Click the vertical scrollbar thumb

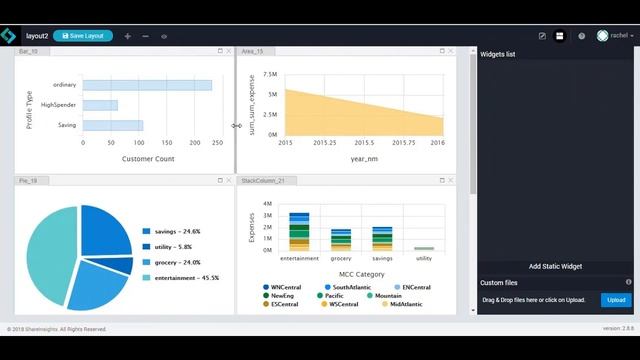click(473, 124)
